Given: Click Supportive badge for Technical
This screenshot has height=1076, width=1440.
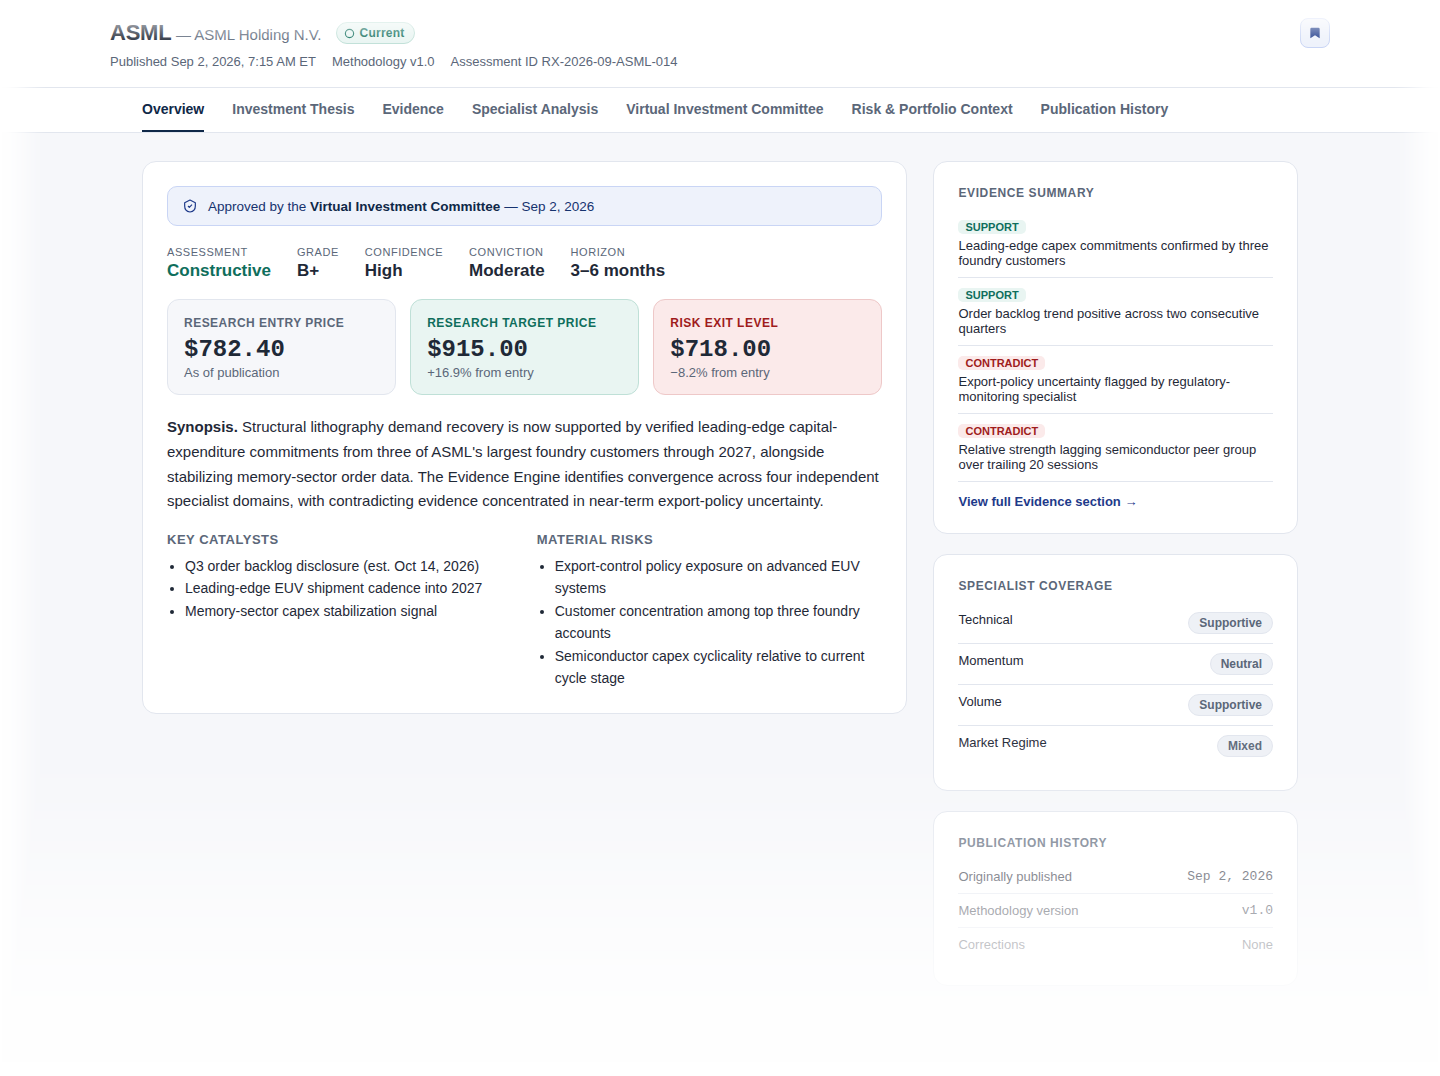Looking at the screenshot, I should 1230,623.
